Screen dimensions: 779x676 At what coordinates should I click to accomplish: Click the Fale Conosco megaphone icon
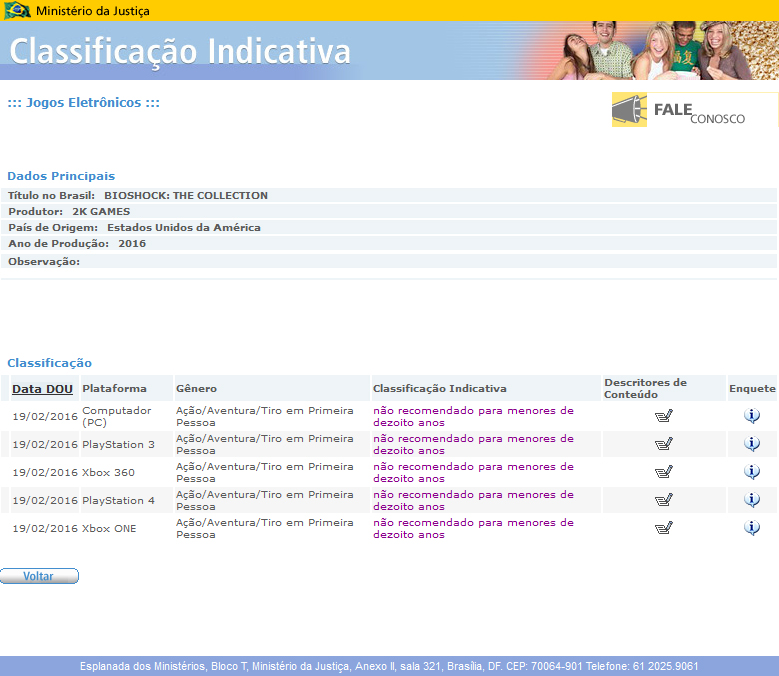(x=629, y=110)
